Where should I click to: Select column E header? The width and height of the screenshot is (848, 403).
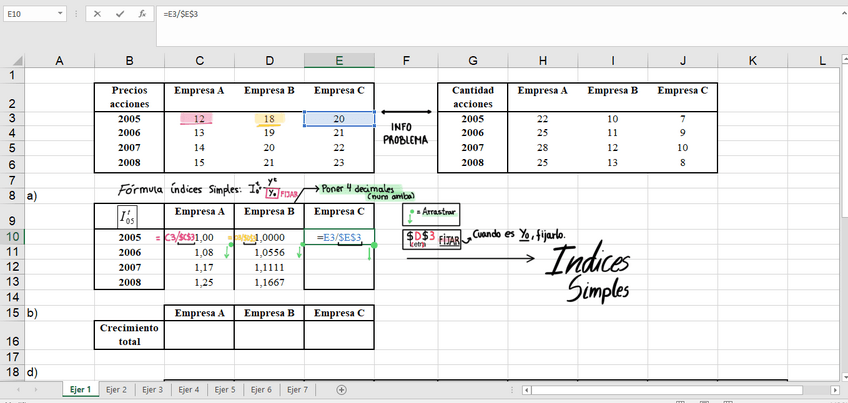tap(339, 61)
